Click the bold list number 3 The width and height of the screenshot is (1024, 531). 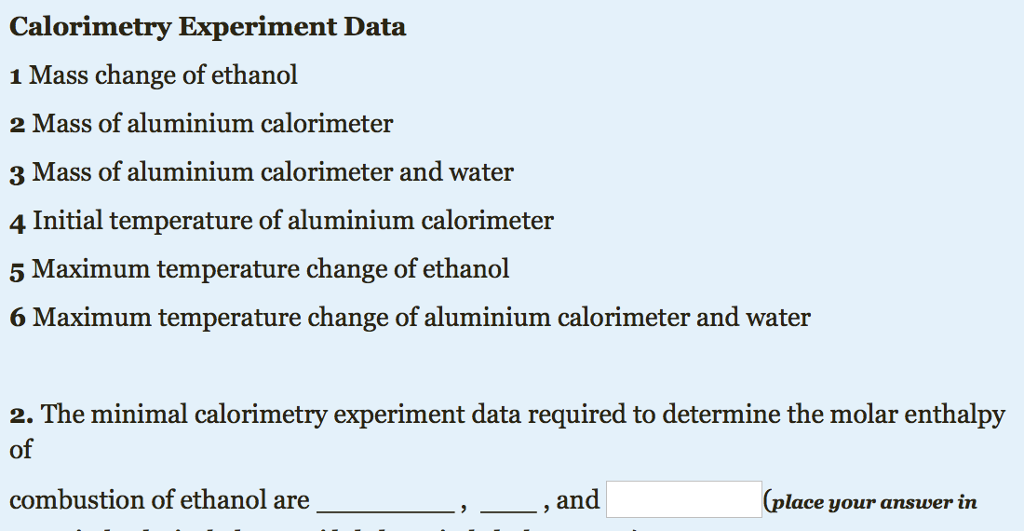coord(18,174)
